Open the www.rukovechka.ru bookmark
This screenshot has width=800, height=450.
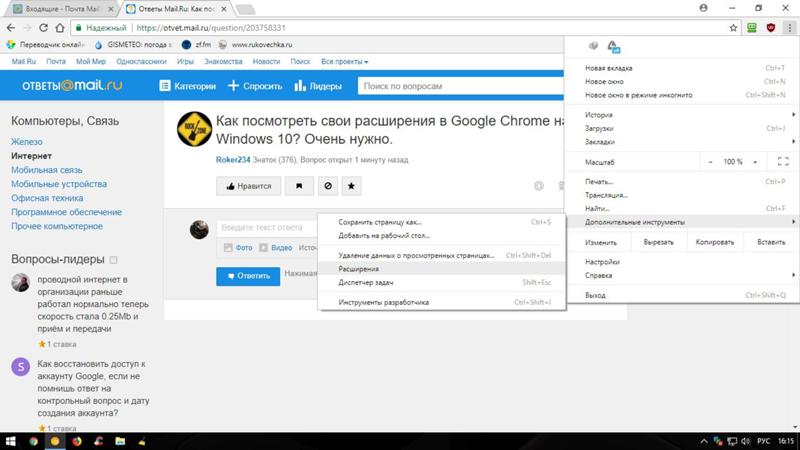click(x=256, y=45)
